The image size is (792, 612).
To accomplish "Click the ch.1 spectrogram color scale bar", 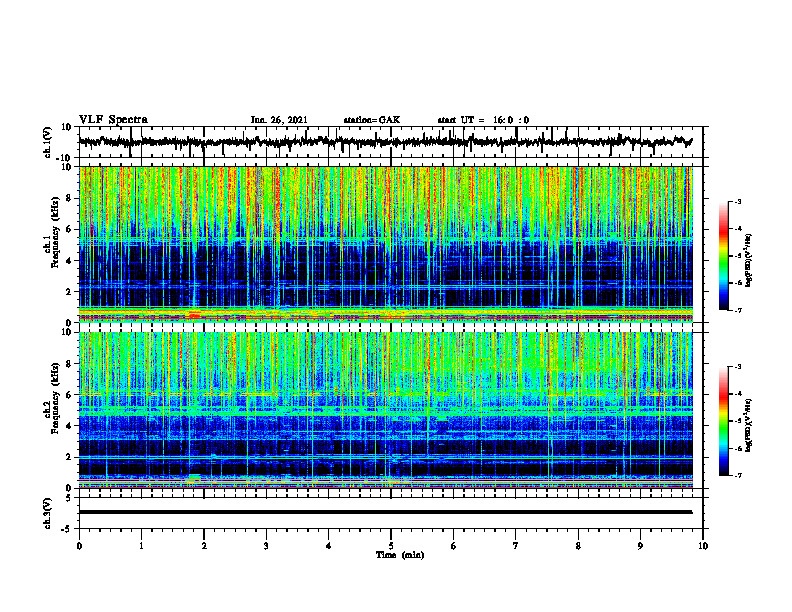I will pyautogui.click(x=723, y=256).
